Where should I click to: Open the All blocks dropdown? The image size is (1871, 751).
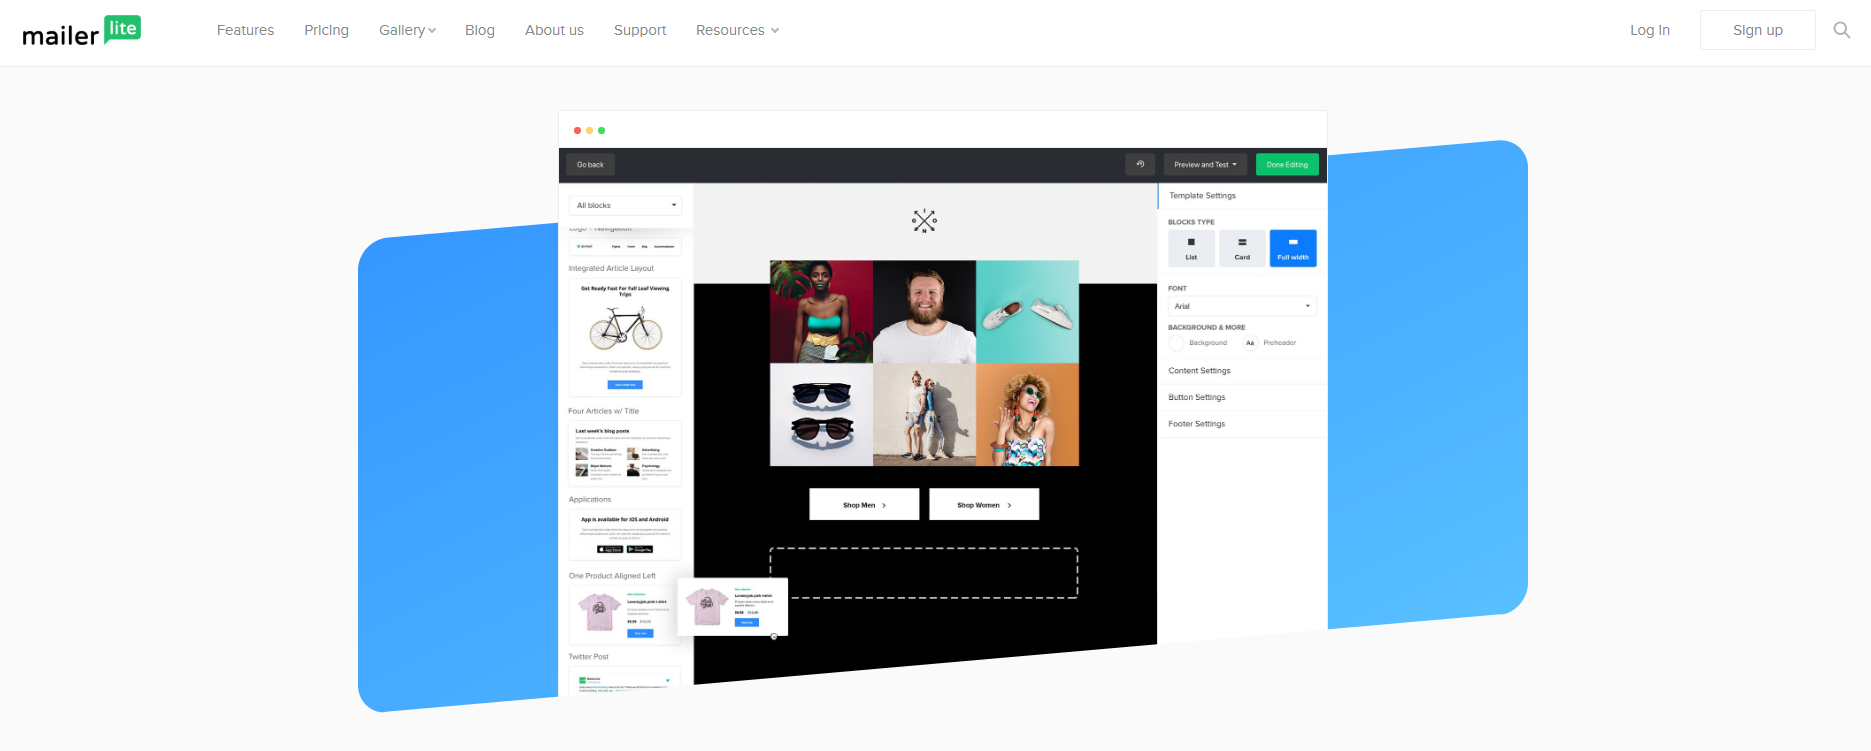625,205
